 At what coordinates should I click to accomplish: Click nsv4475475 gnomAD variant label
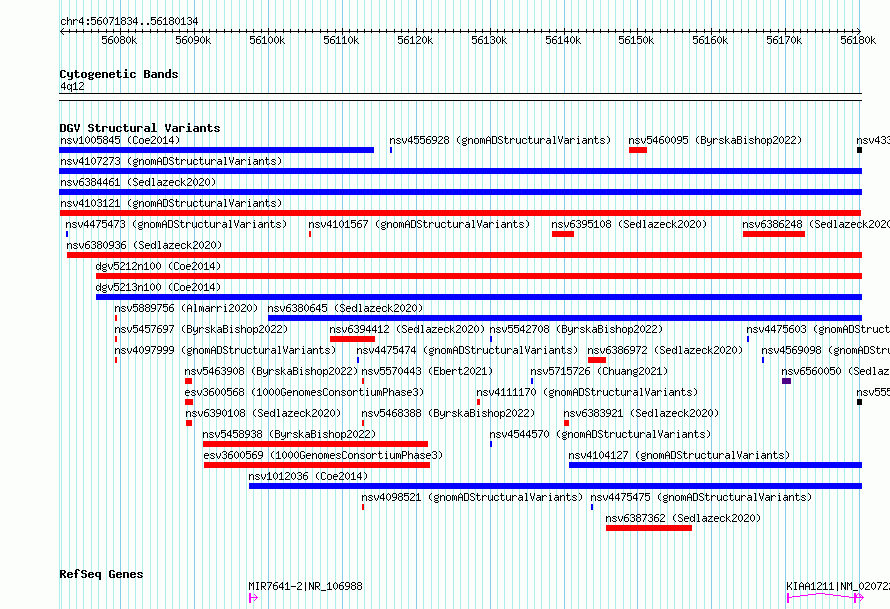(x=701, y=497)
